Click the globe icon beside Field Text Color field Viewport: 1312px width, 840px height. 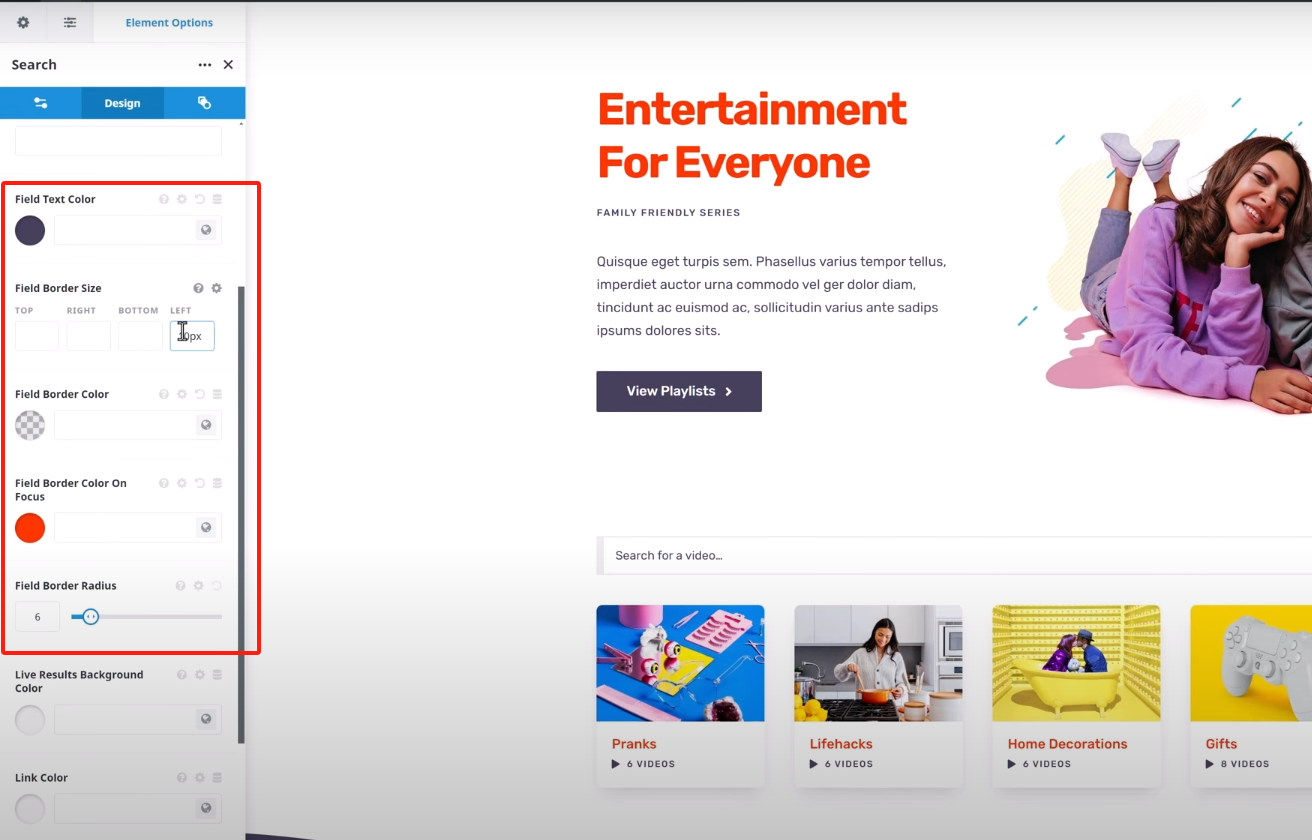206,230
